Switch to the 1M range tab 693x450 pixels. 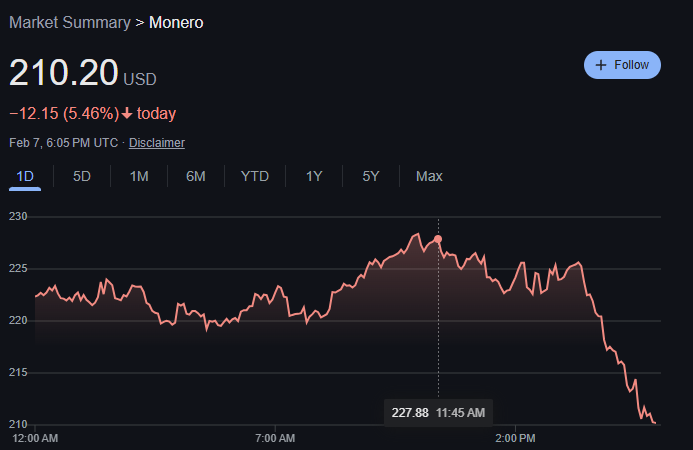pos(139,176)
